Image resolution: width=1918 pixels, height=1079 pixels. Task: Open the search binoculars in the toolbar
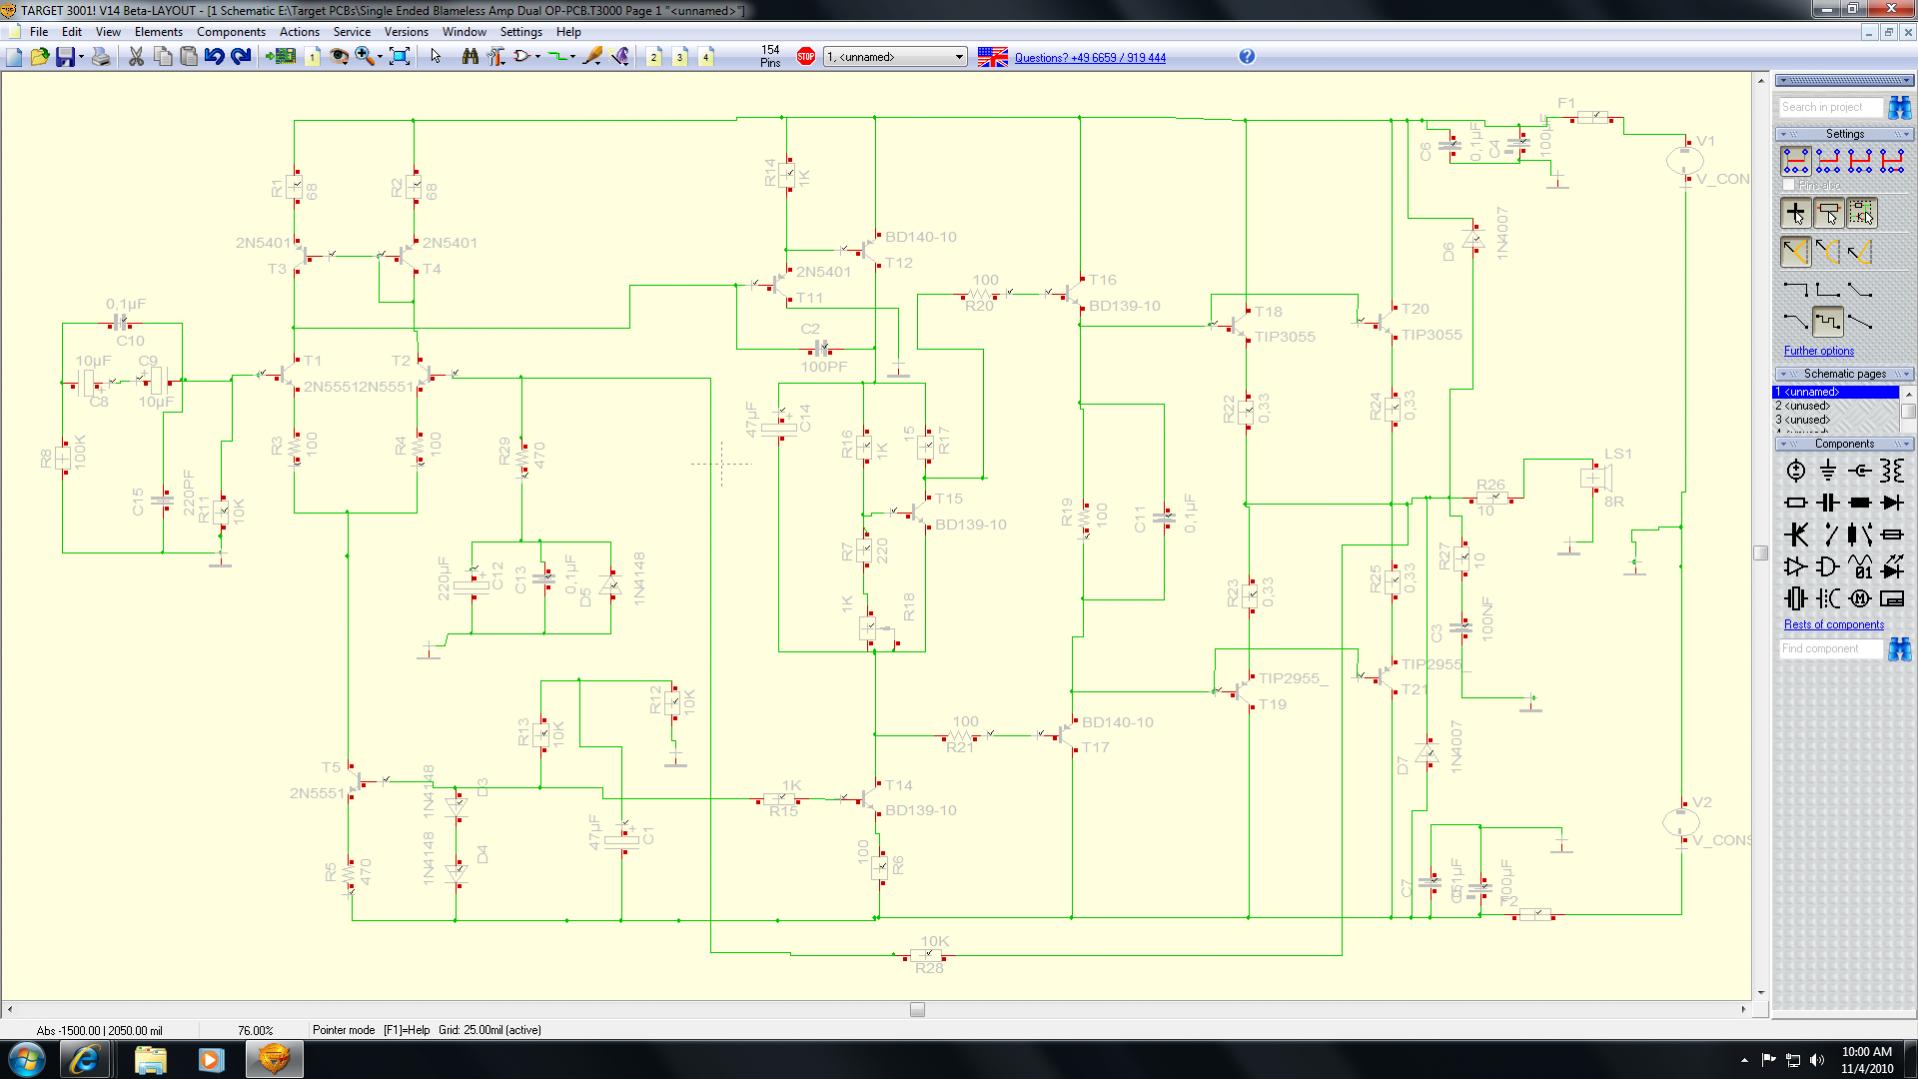point(470,57)
